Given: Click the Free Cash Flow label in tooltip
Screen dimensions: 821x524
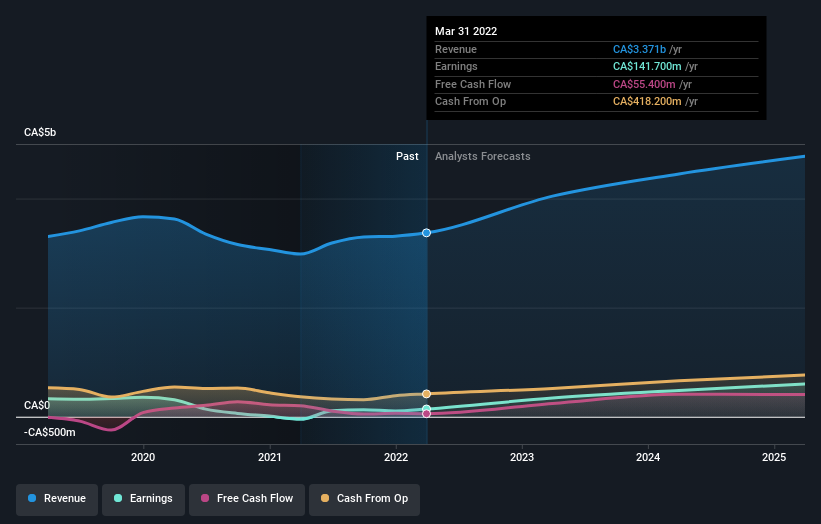Looking at the screenshot, I should pyautogui.click(x=473, y=84).
